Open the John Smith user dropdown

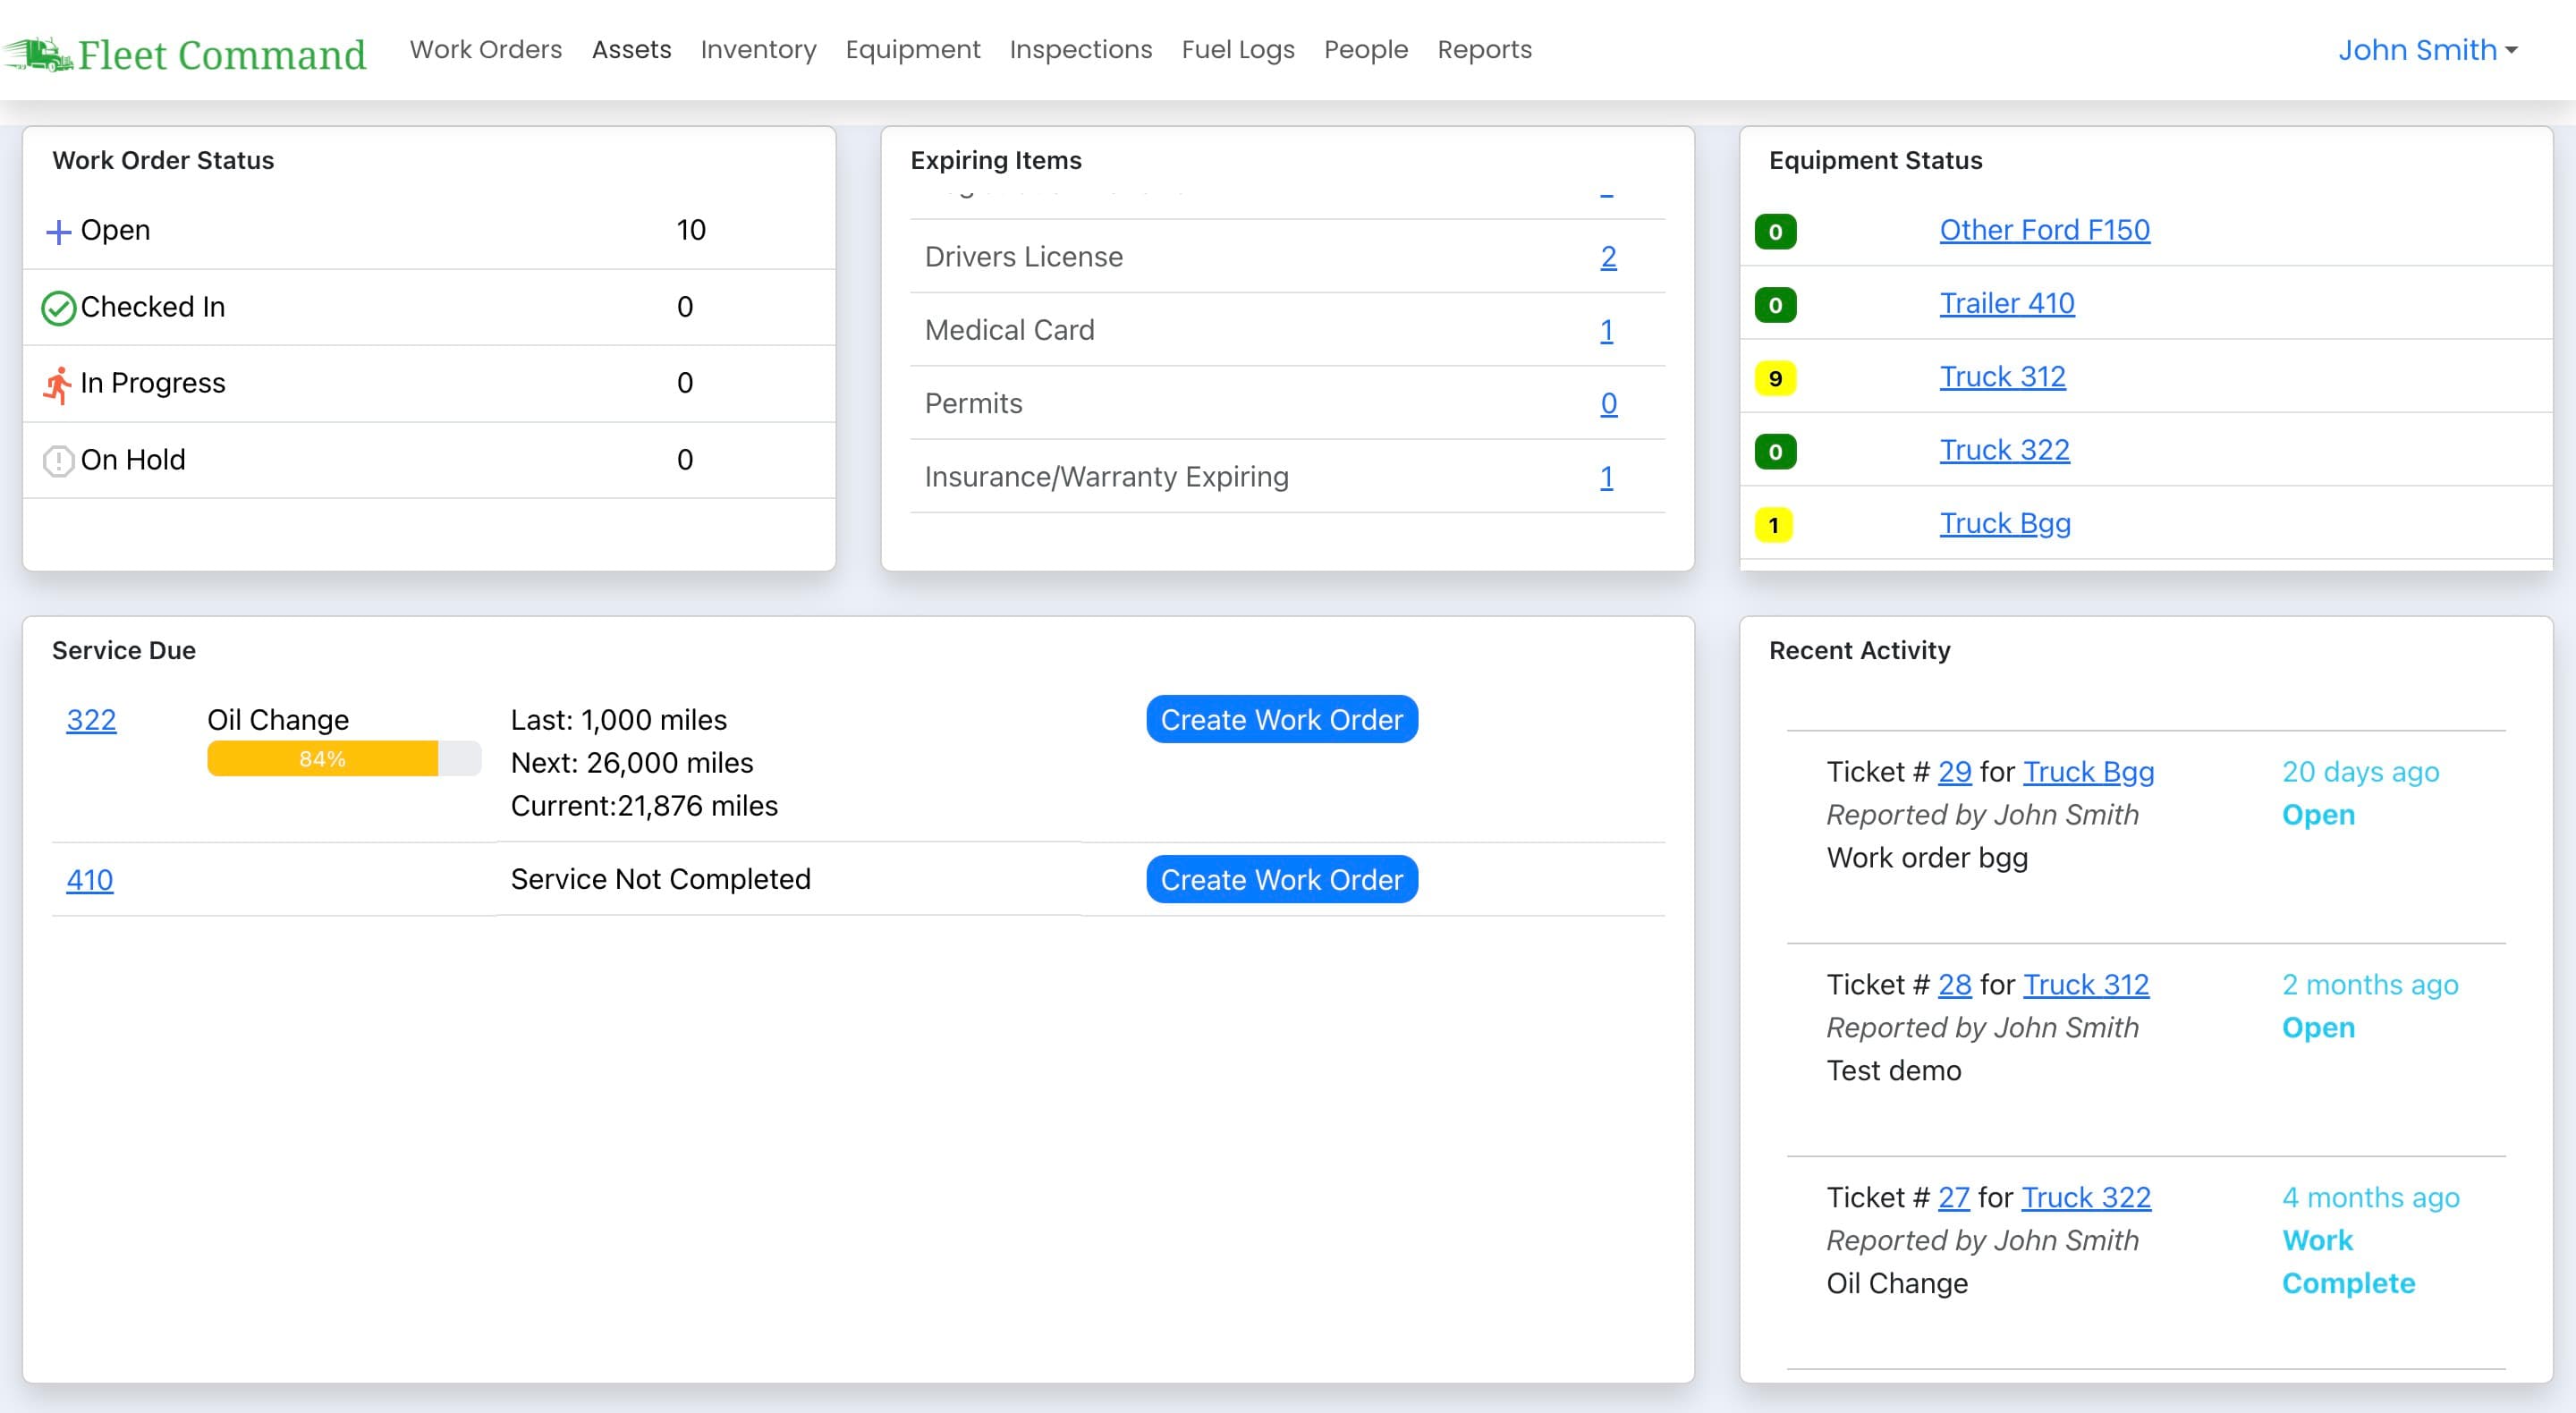click(x=2427, y=50)
